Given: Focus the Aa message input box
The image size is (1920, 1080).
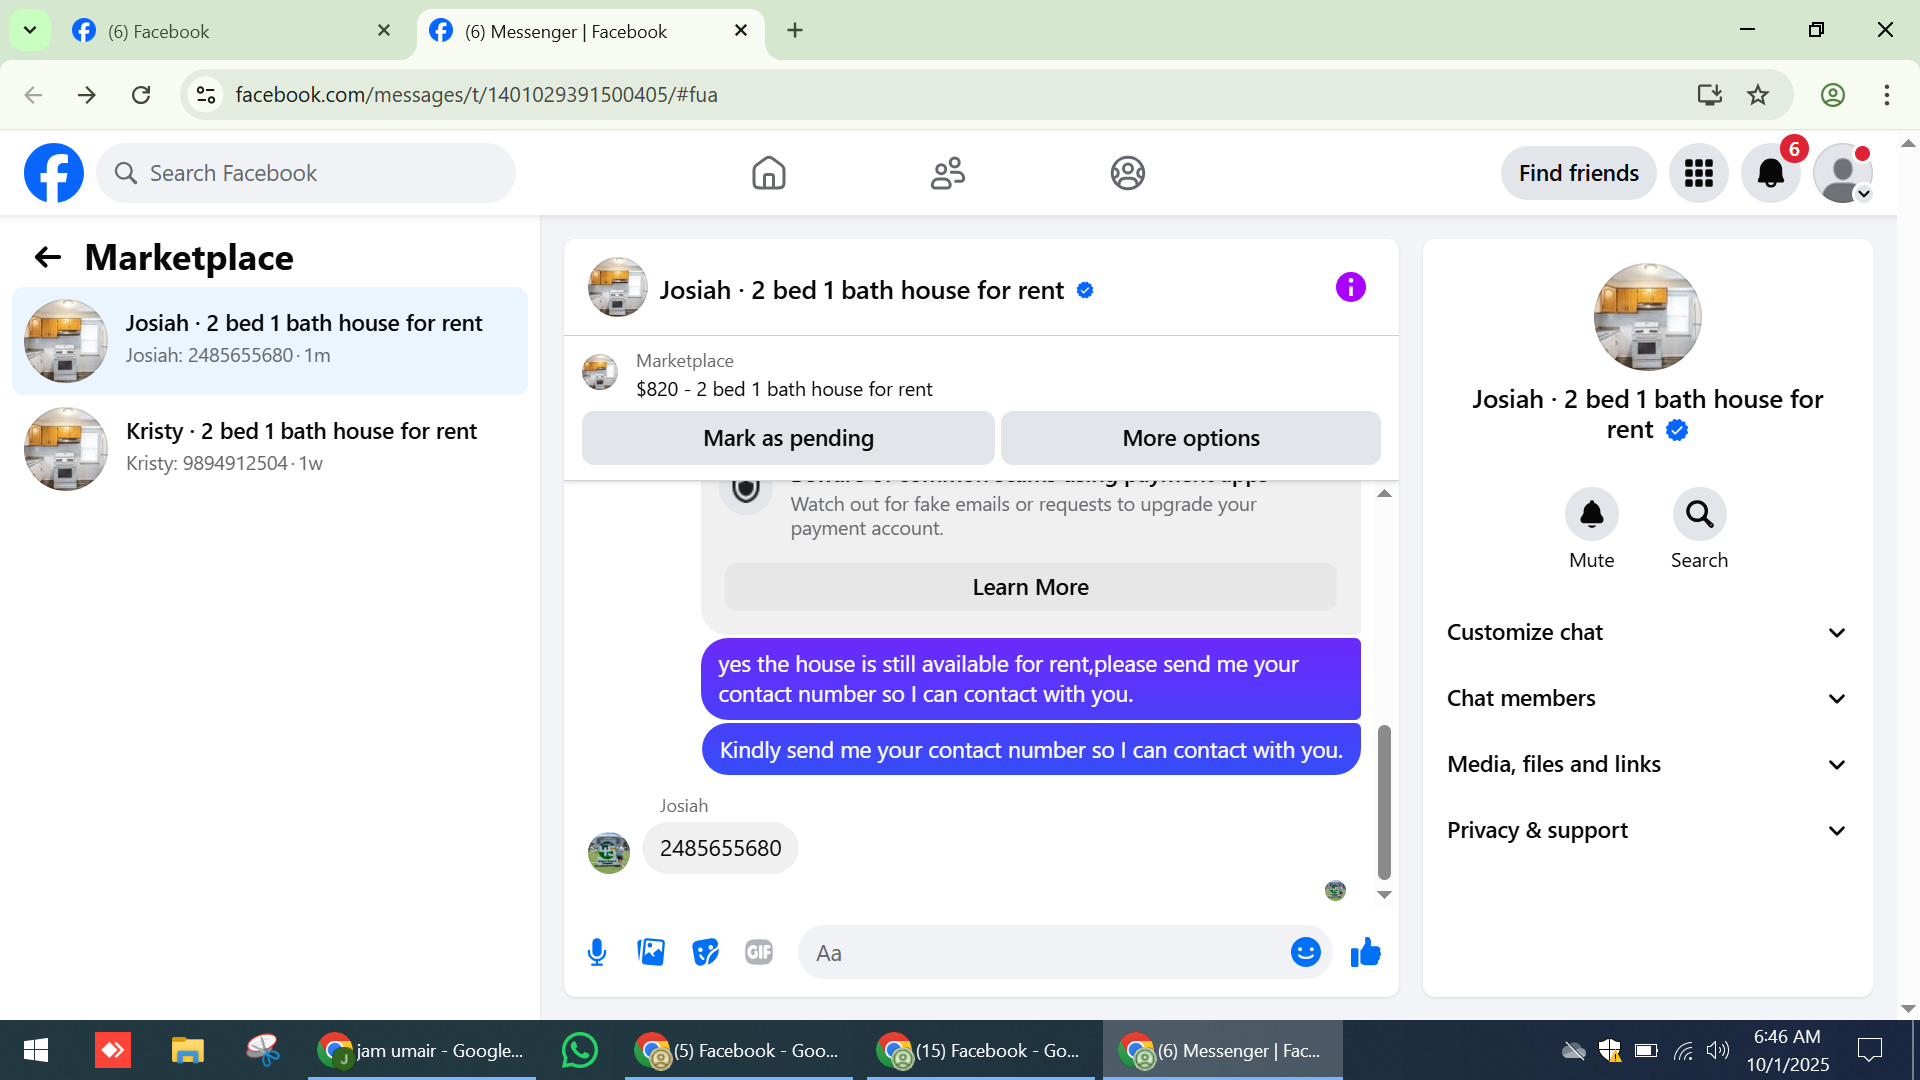Looking at the screenshot, I should (x=1045, y=953).
